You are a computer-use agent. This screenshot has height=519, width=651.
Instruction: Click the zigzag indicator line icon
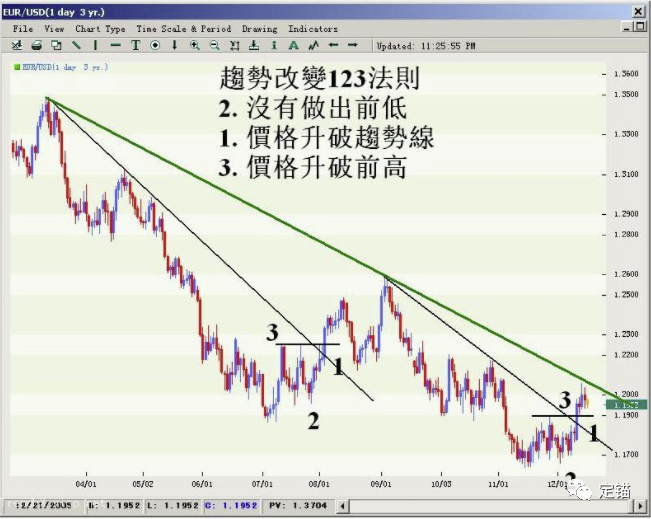click(313, 45)
